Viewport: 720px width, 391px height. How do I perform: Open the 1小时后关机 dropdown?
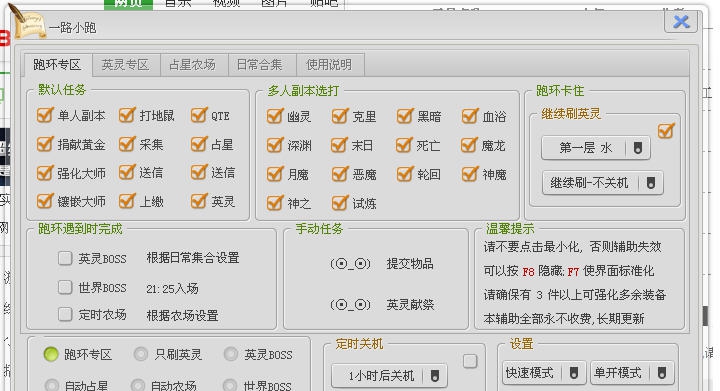coord(389,376)
